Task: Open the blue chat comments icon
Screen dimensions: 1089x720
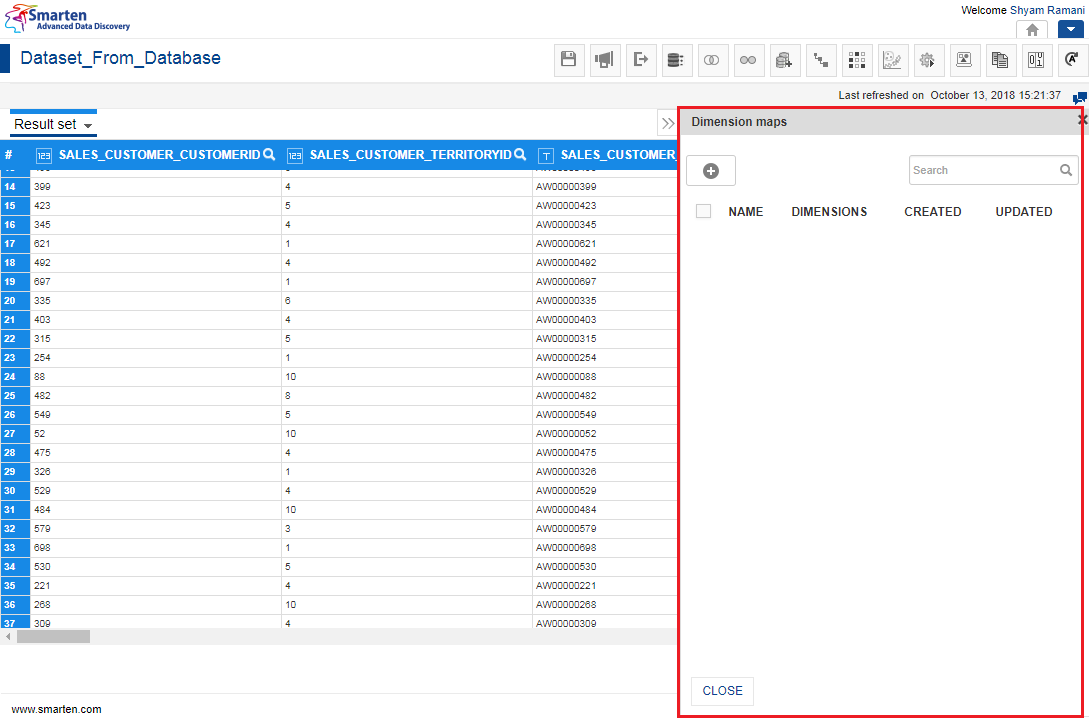Action: tap(1079, 98)
